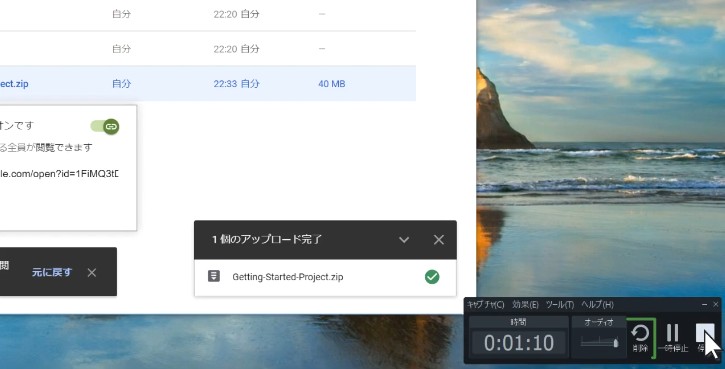The width and height of the screenshot is (725, 369).
Task: Open ツール(T) menu in recorder
Action: pyautogui.click(x=560, y=305)
